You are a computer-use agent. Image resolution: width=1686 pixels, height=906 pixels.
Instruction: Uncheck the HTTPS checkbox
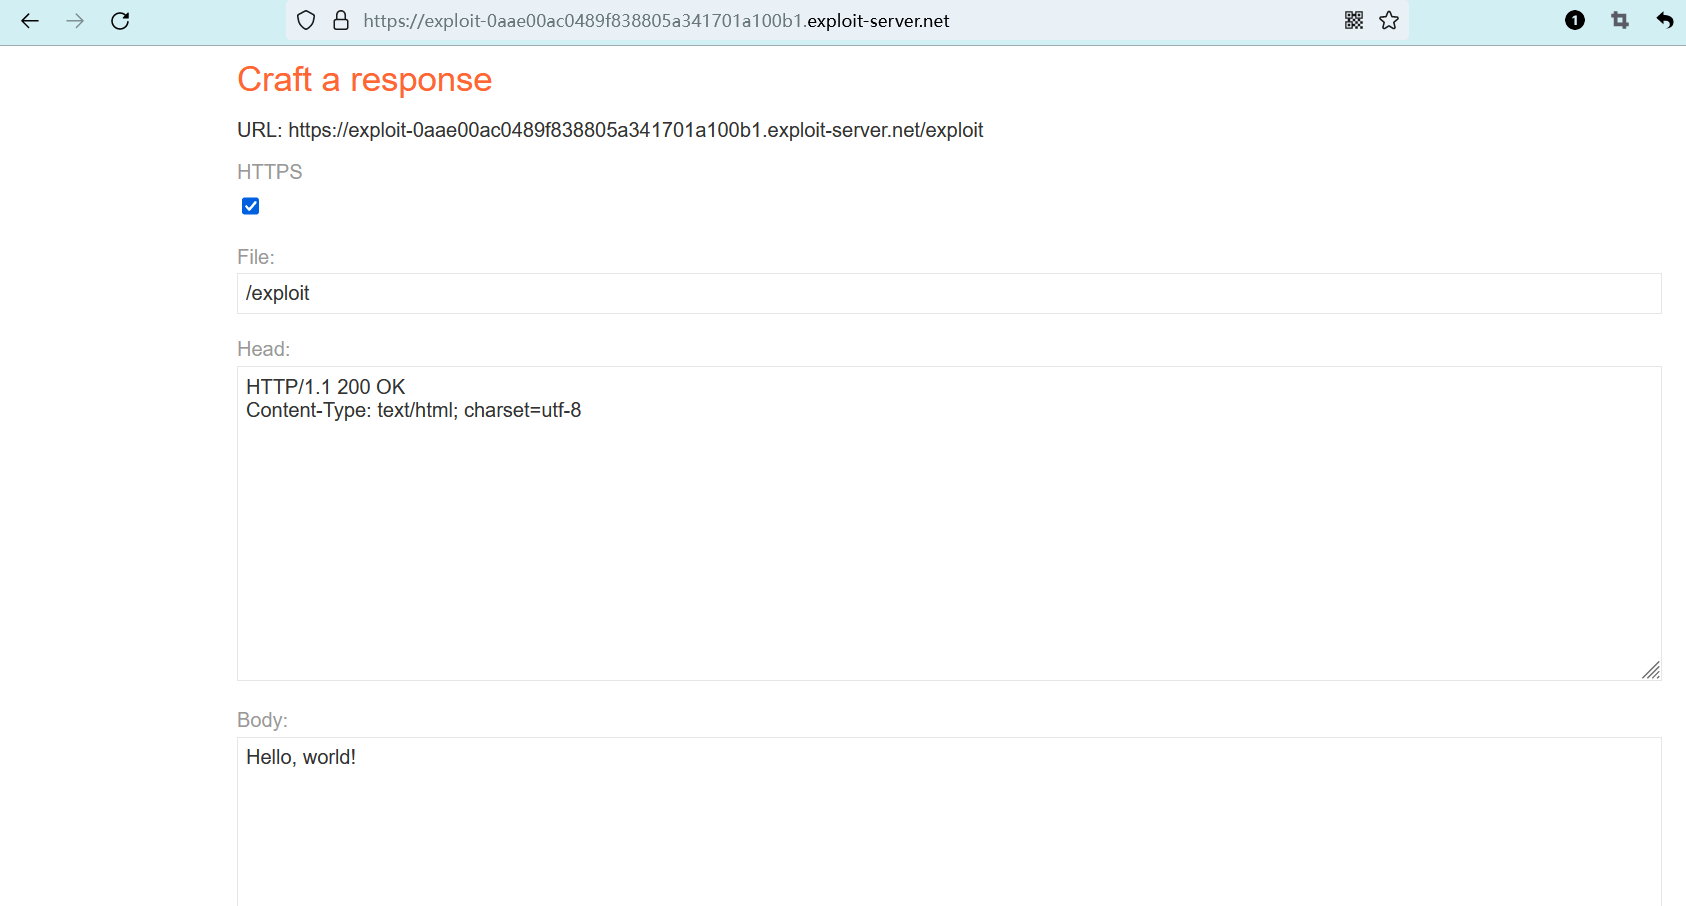pos(251,206)
